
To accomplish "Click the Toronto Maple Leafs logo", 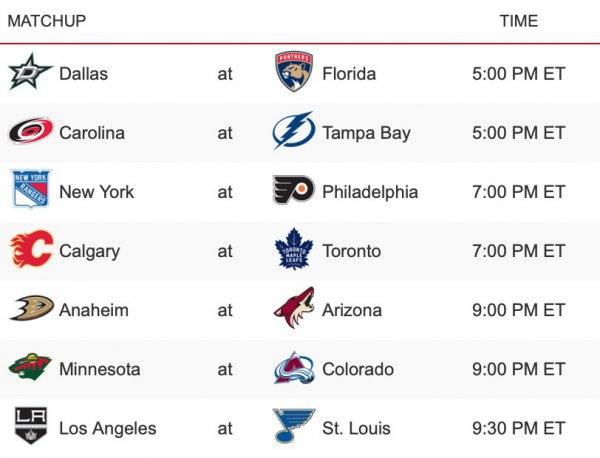I will click(x=293, y=250).
